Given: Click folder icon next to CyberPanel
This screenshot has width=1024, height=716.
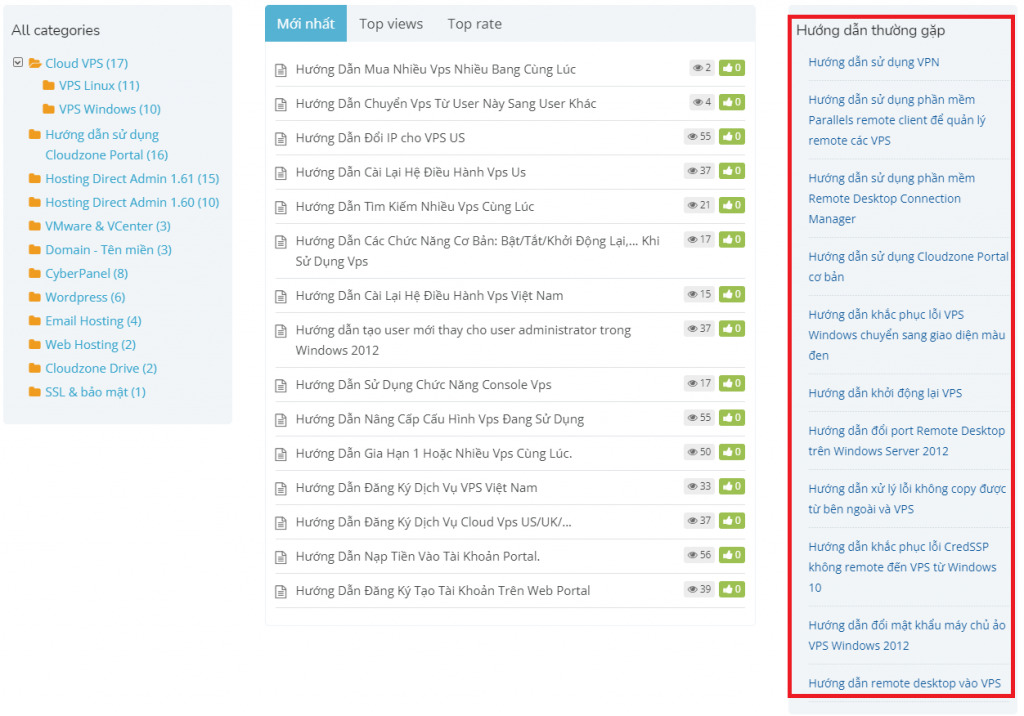Looking at the screenshot, I should (x=35, y=274).
